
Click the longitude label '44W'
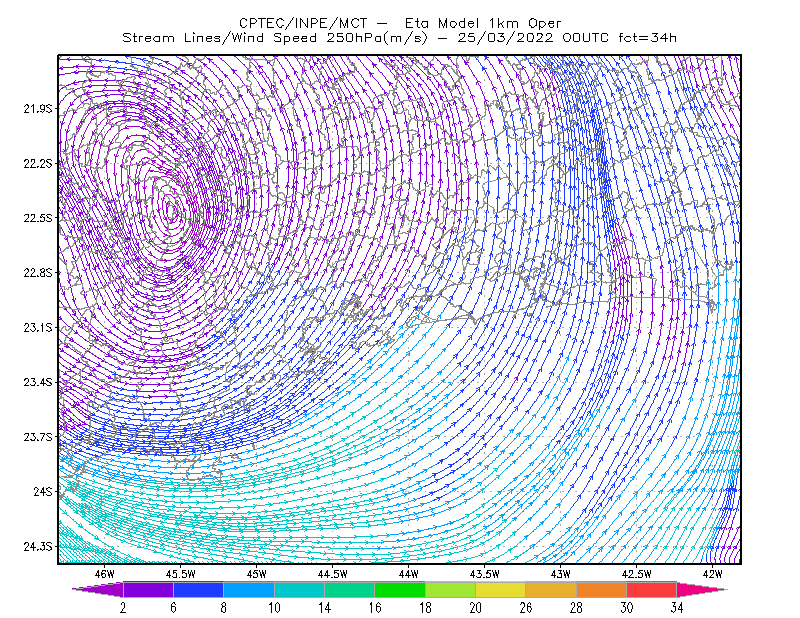(x=409, y=574)
